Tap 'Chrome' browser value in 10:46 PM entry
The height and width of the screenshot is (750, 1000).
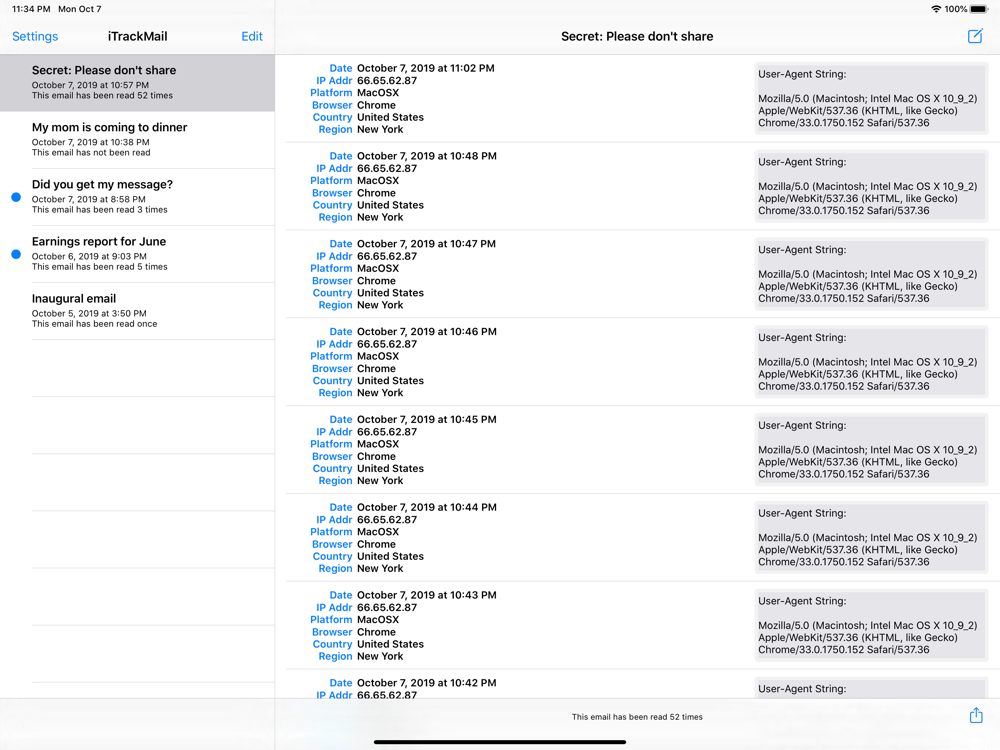376,369
